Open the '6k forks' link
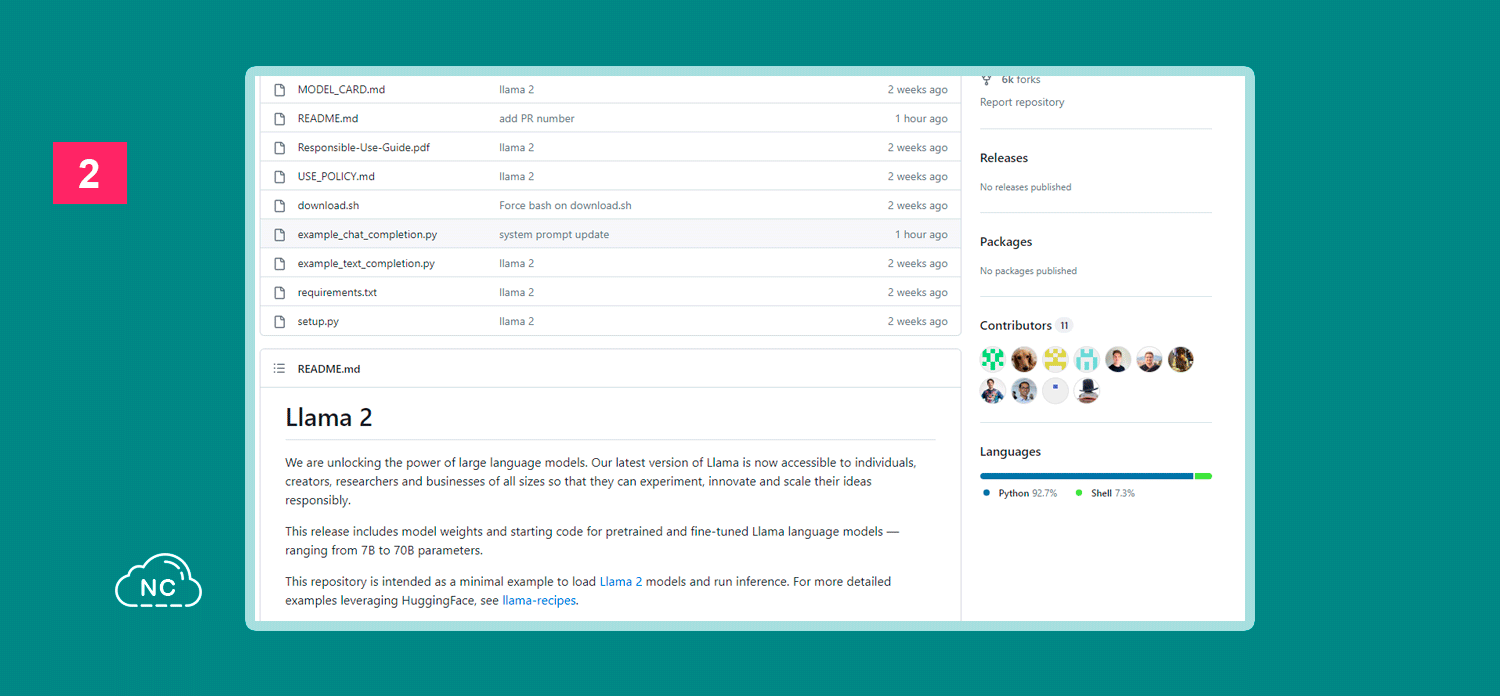This screenshot has height=696, width=1500. tap(1011, 79)
